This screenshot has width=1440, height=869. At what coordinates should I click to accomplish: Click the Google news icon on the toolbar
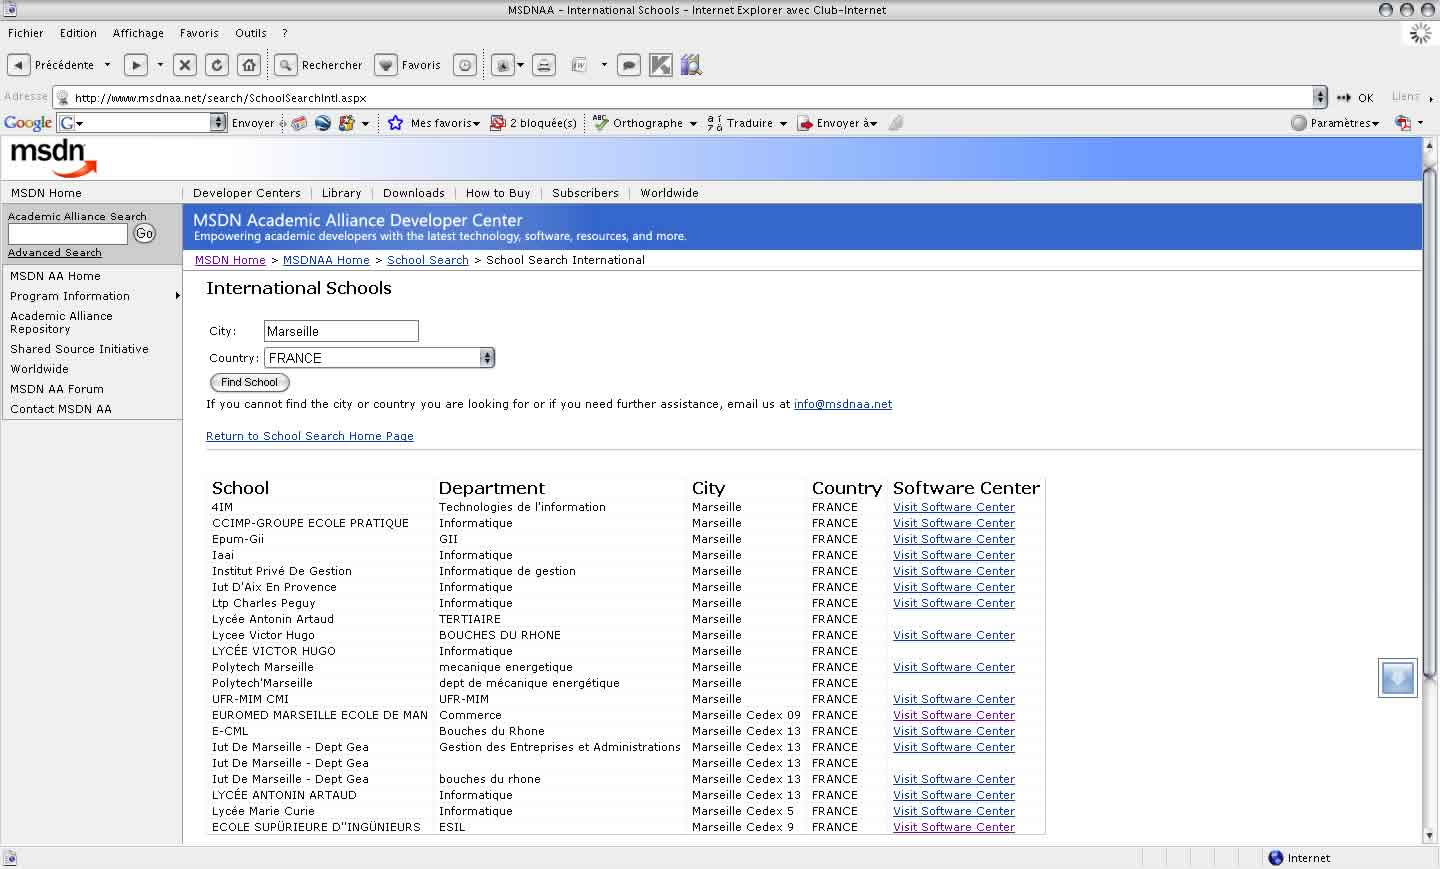(300, 123)
